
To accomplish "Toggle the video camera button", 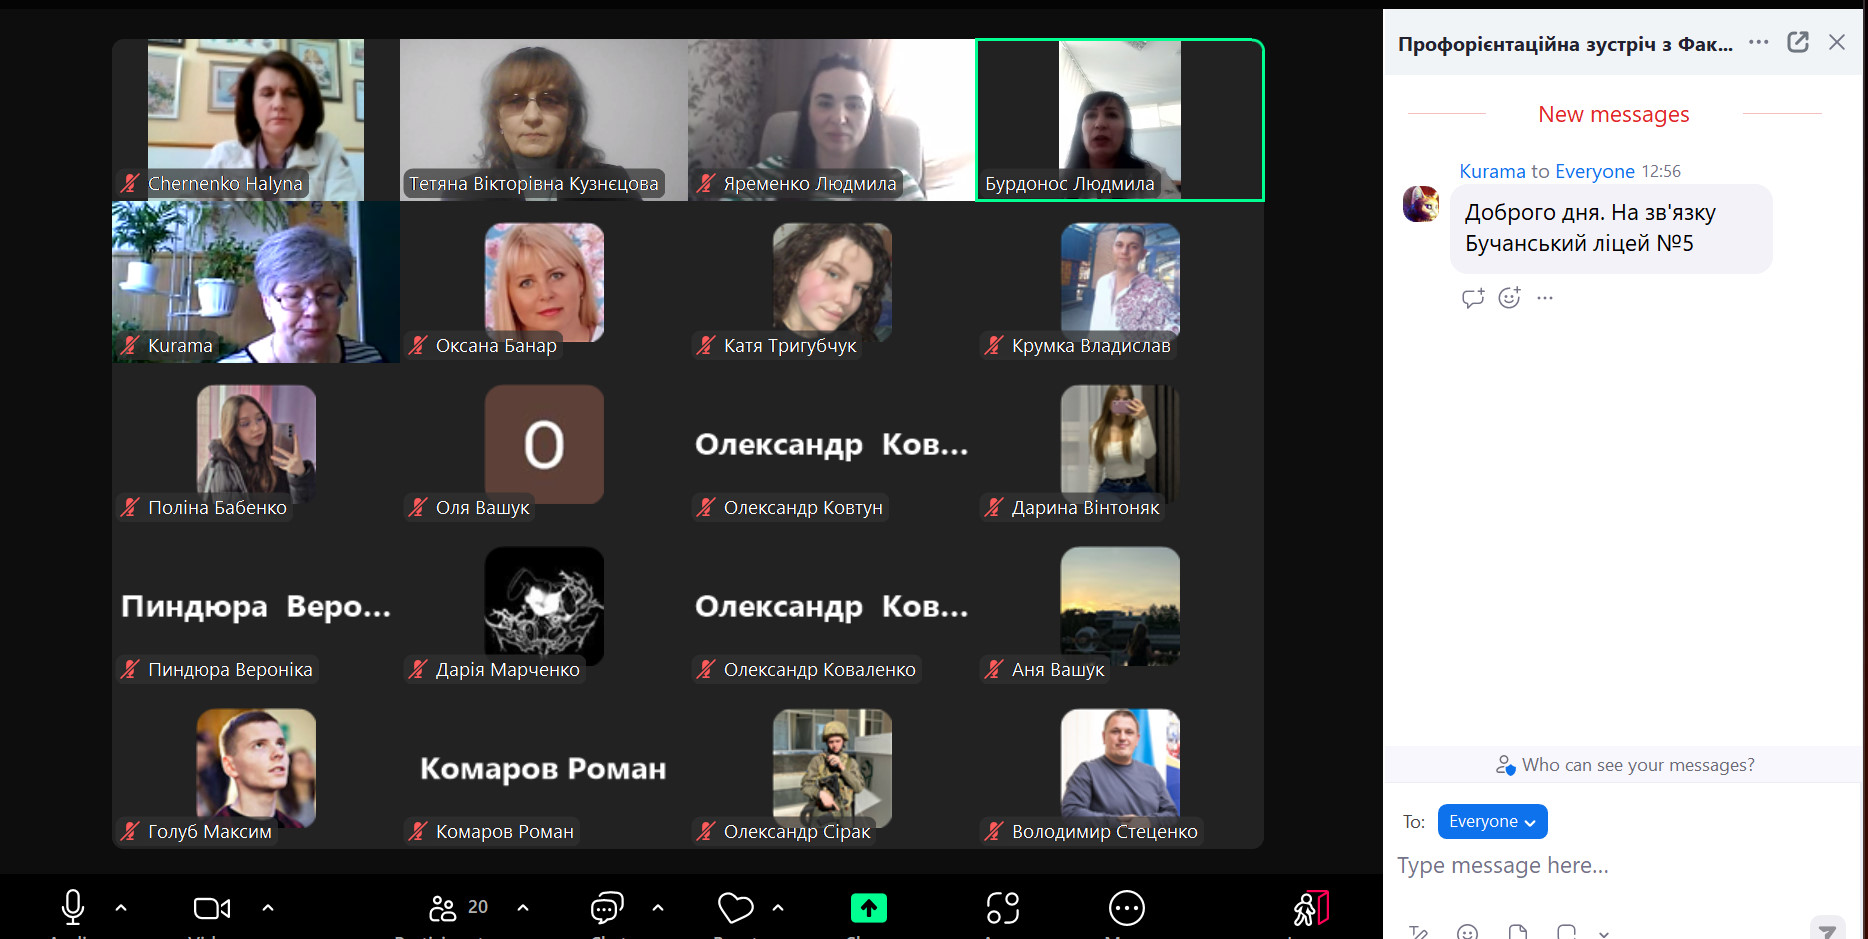I will tap(212, 908).
